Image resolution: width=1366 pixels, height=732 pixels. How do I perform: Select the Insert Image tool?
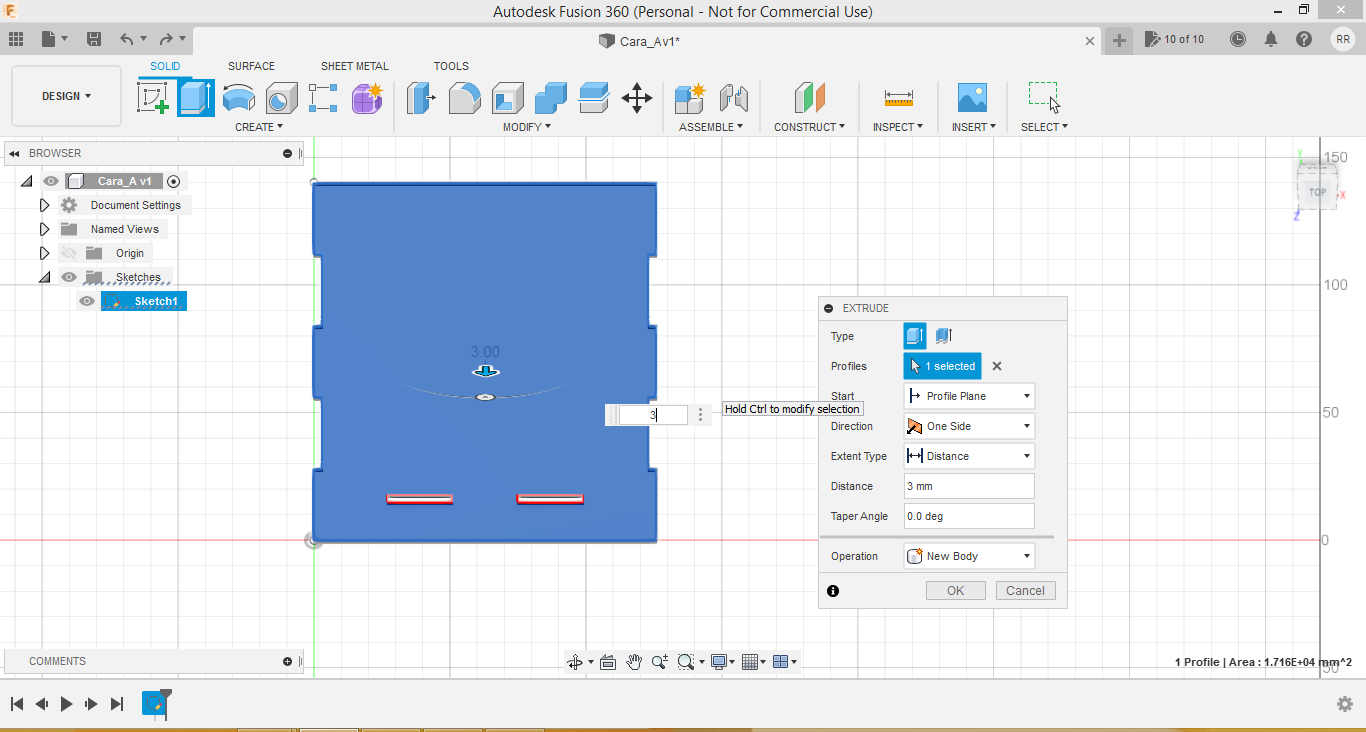972,98
